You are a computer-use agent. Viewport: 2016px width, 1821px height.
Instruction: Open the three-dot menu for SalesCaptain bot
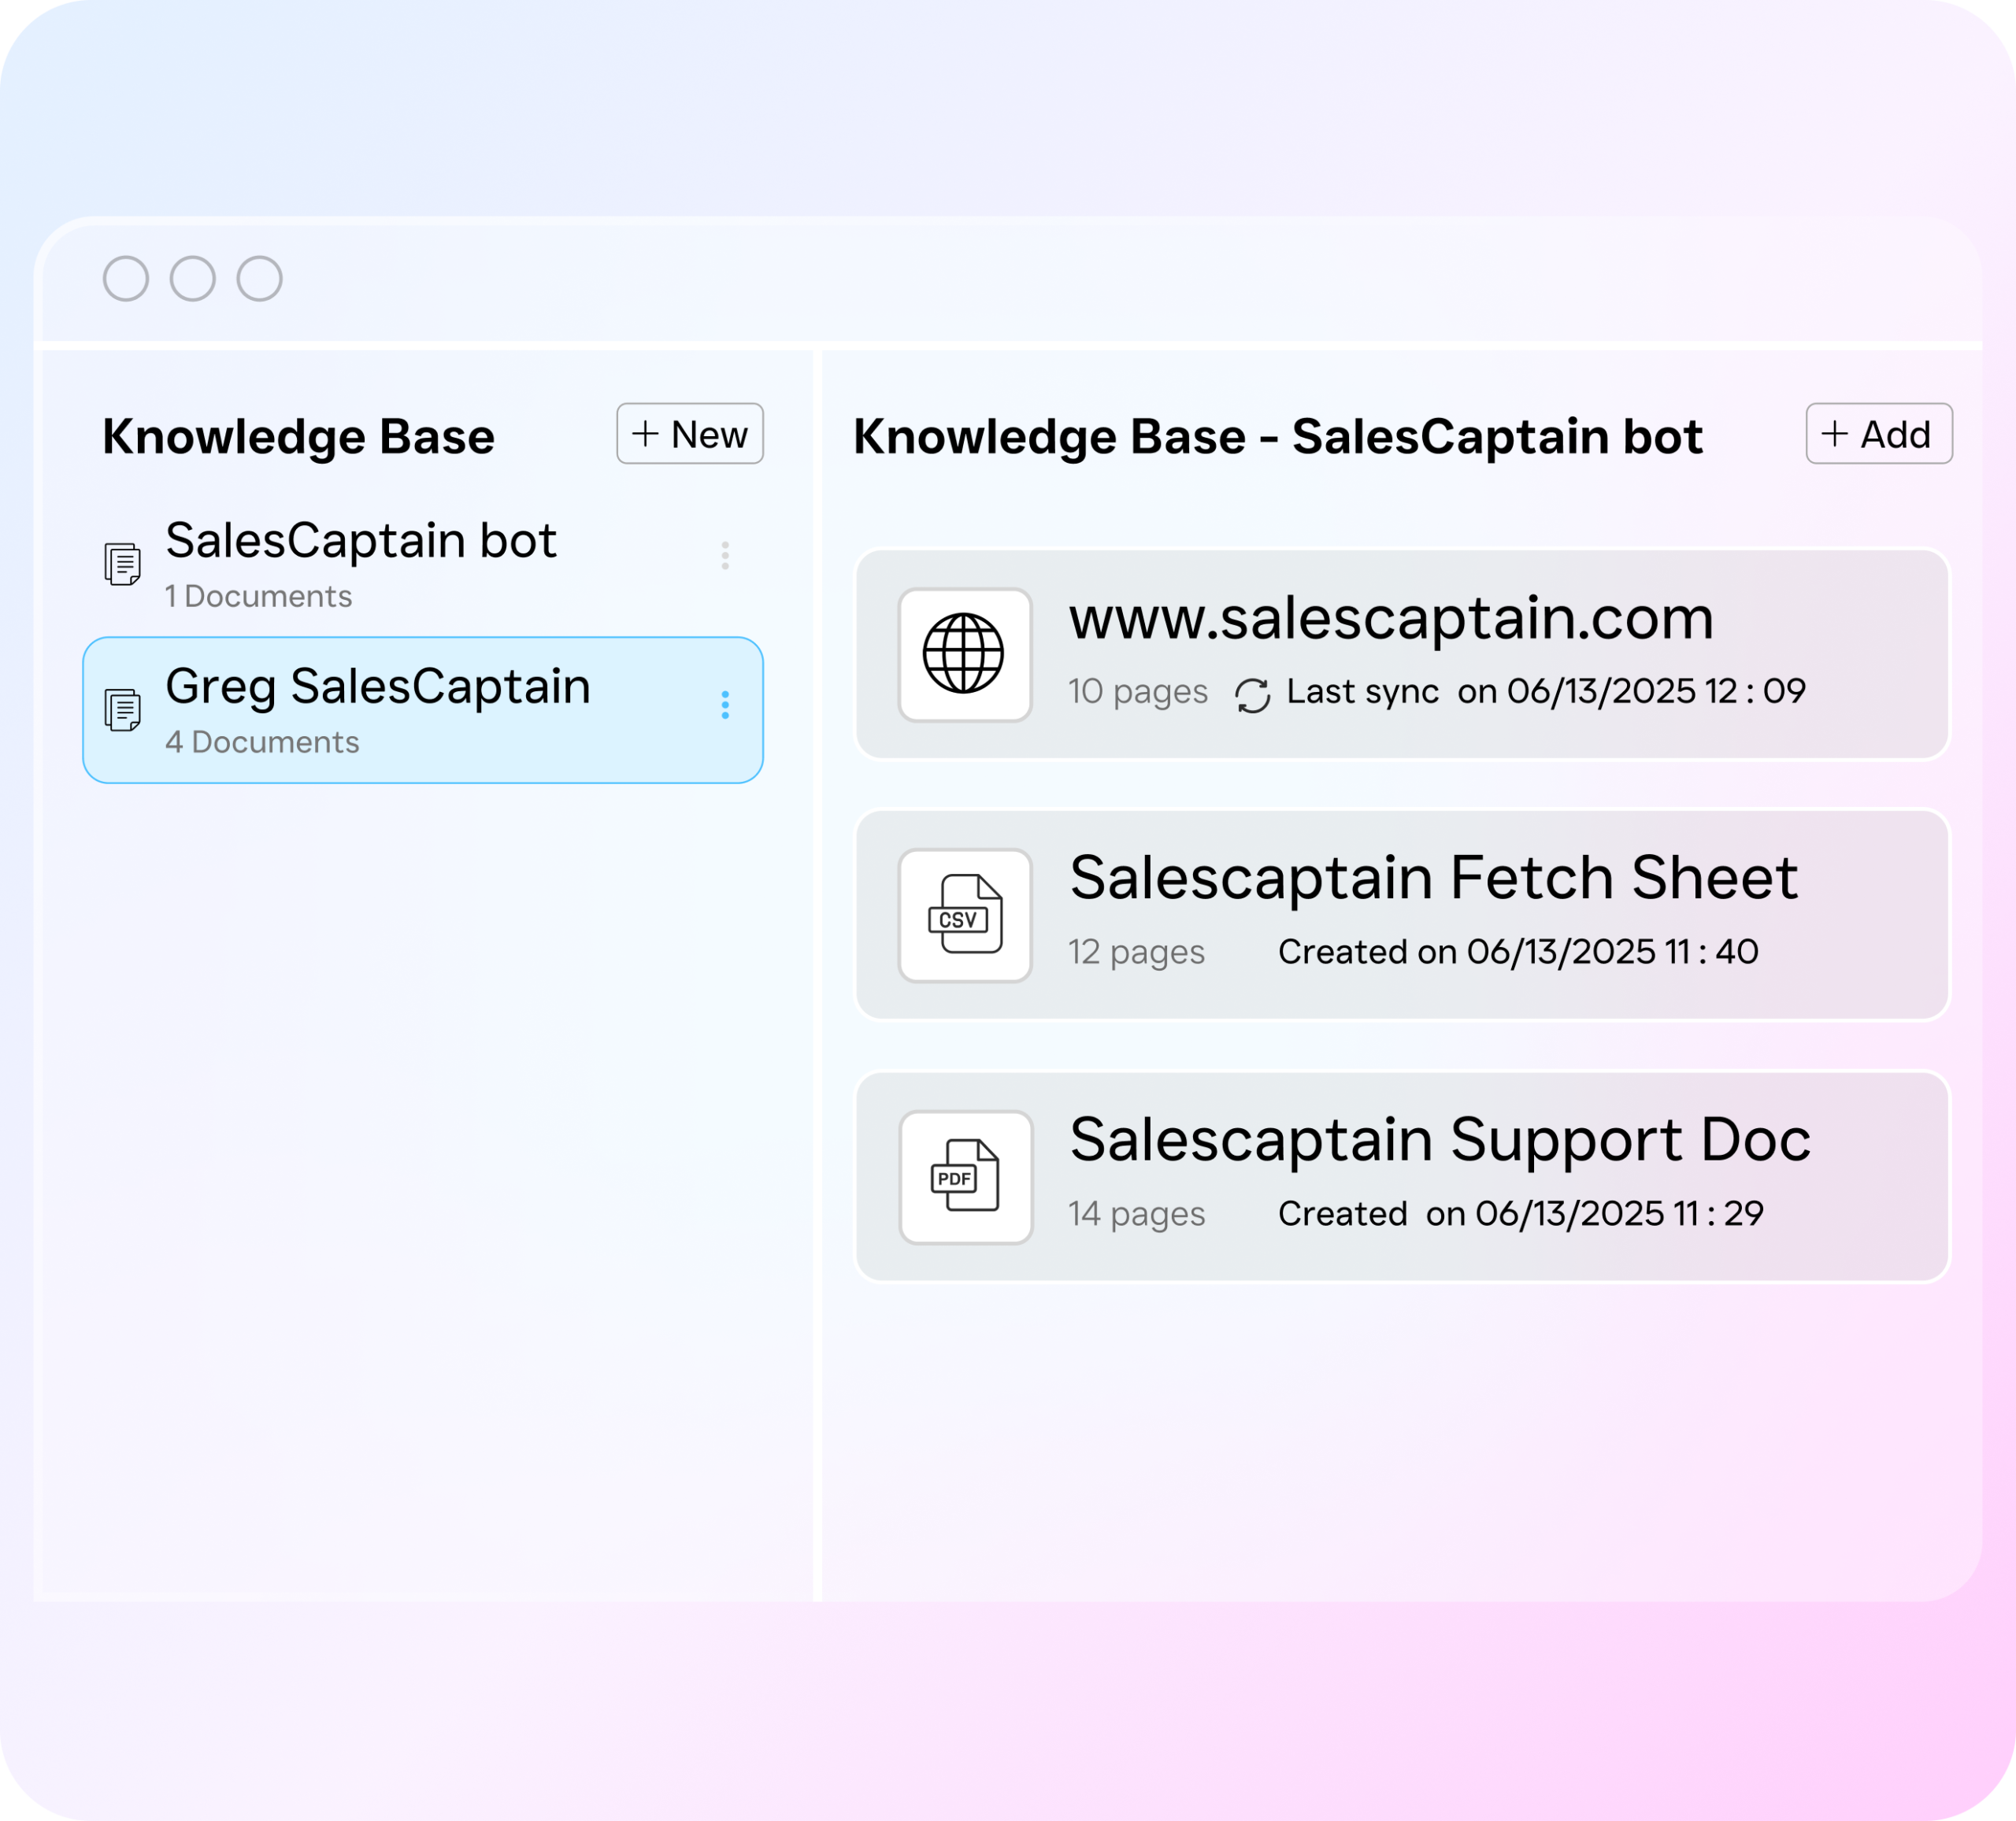725,557
